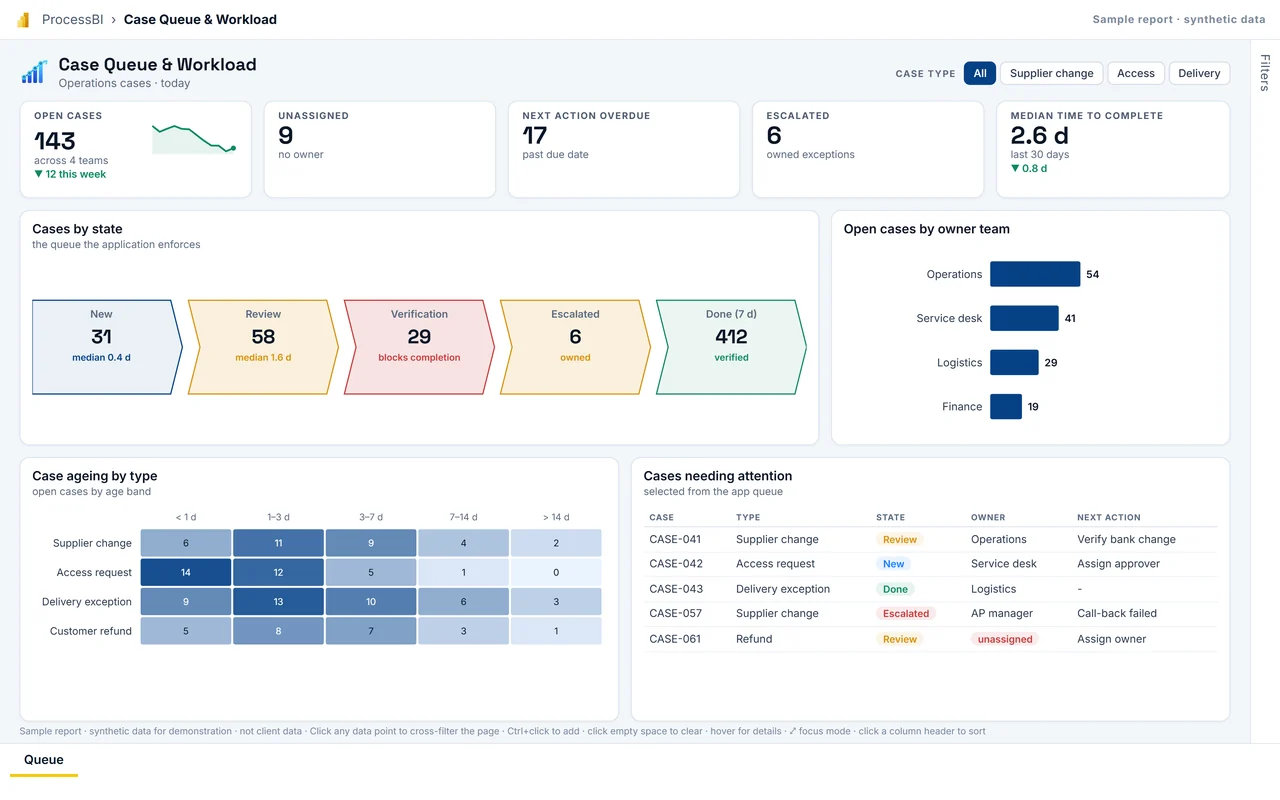Sort table by TYPE column header
This screenshot has width=1280, height=800.
point(748,517)
